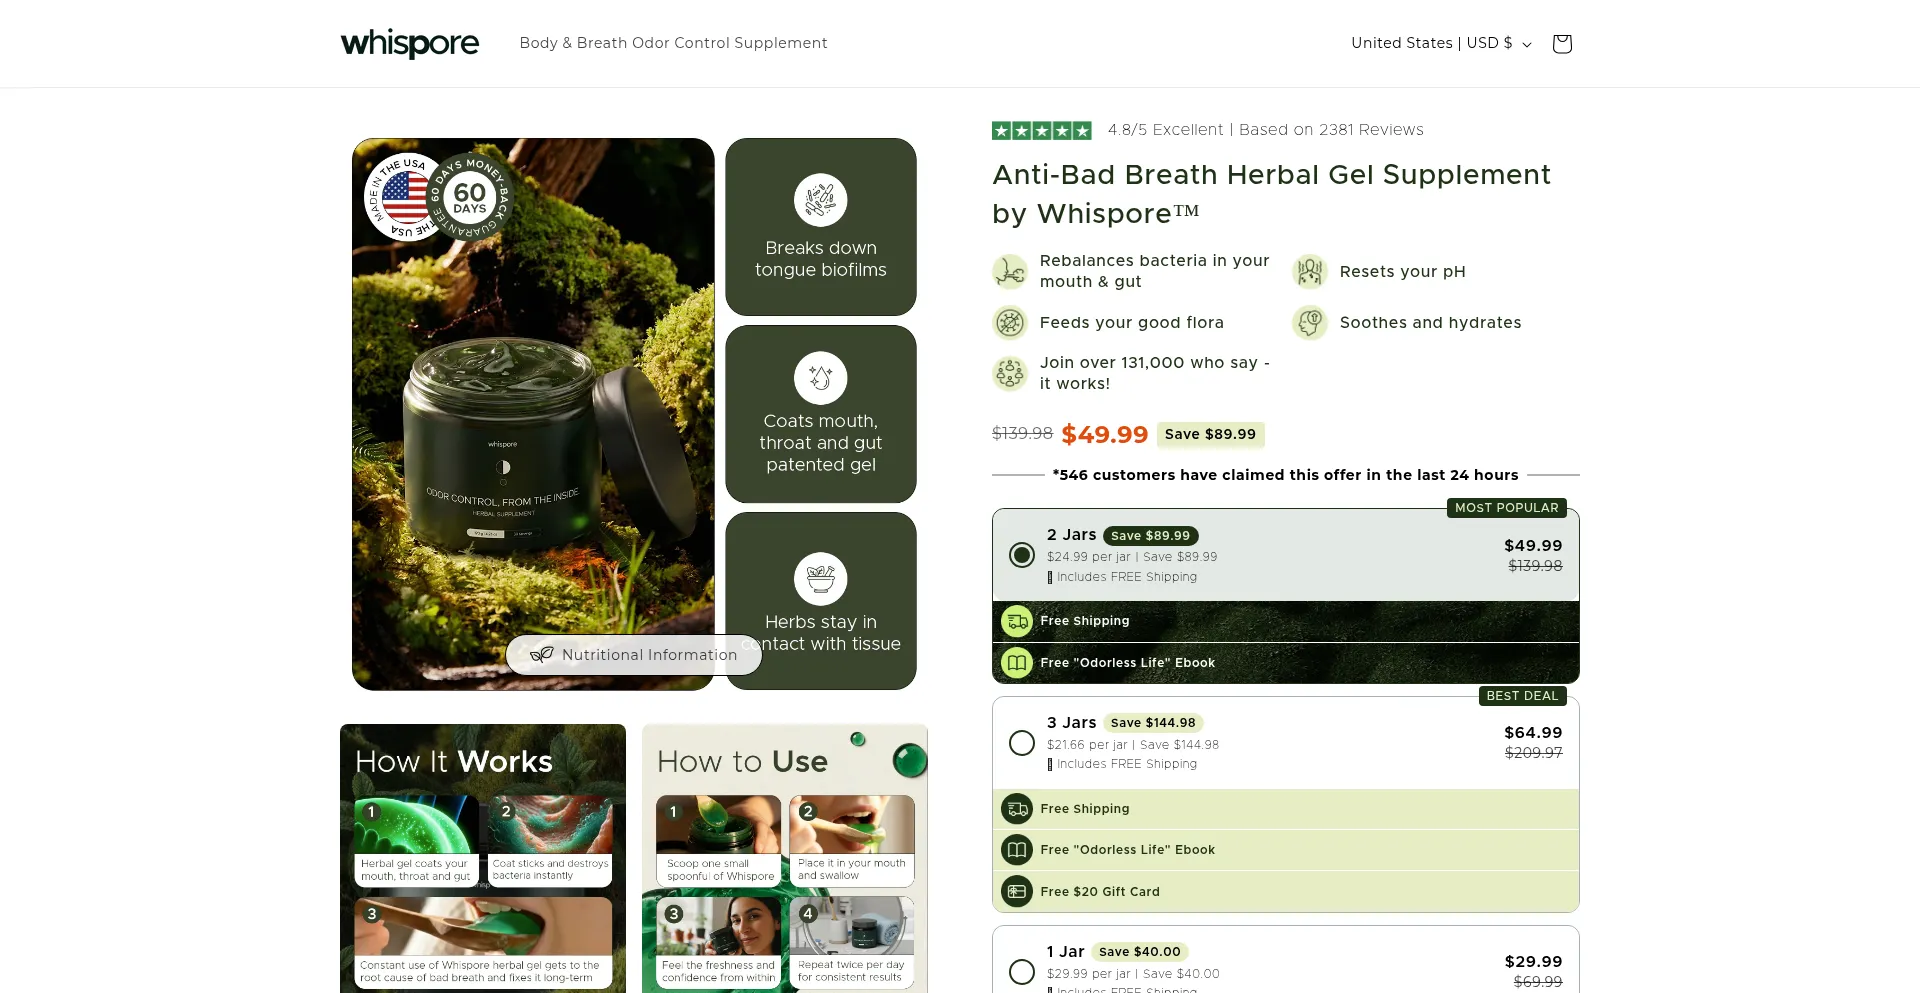Click the Breaks down tongue biofilms icon
This screenshot has height=993, width=1920.
tap(821, 200)
